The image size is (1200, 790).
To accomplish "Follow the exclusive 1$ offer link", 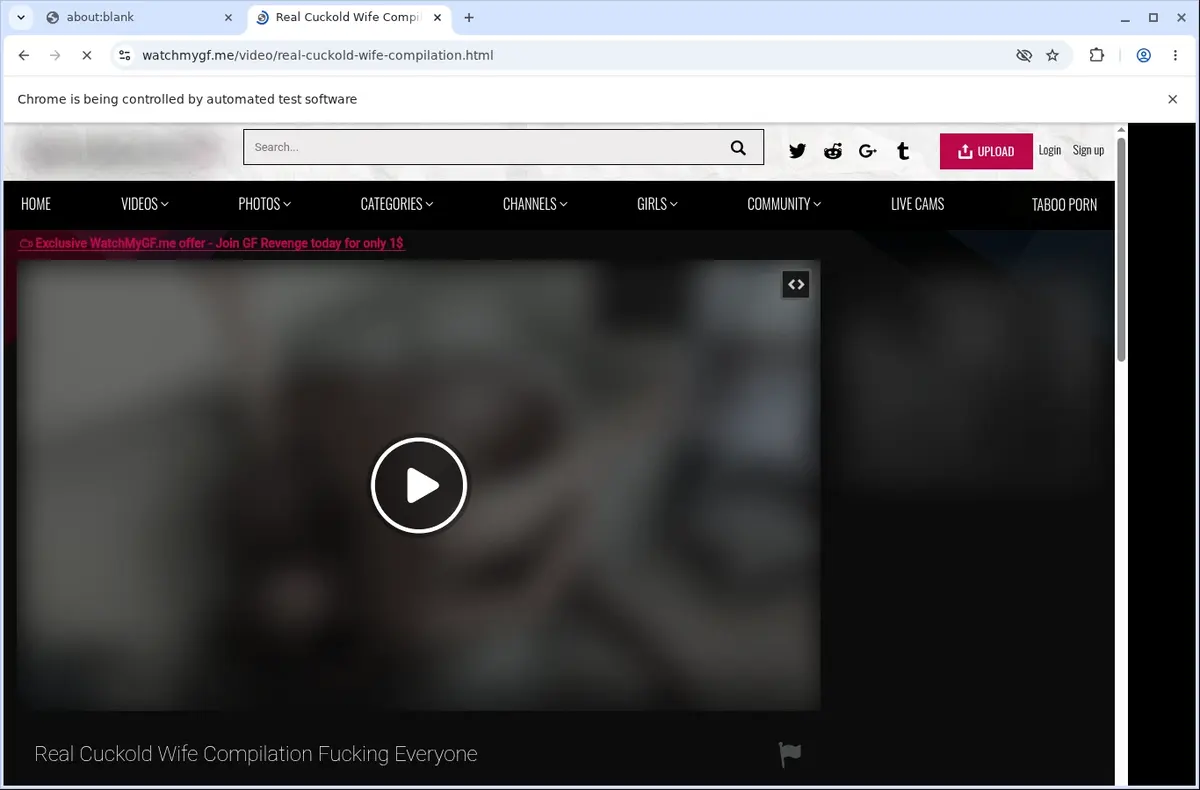I will tap(211, 243).
